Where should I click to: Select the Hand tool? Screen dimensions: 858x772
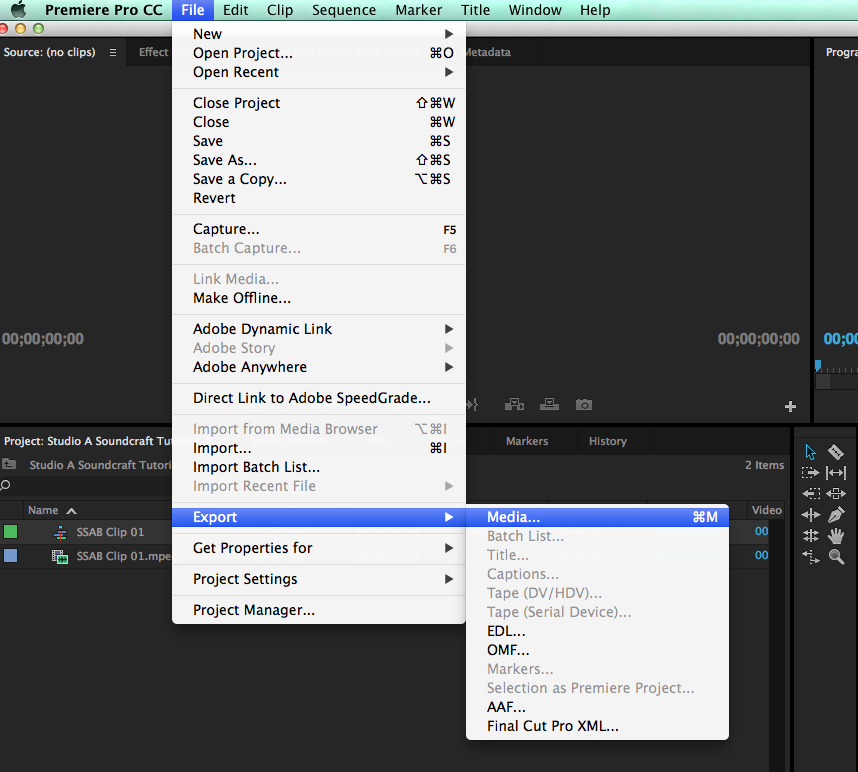pos(836,536)
